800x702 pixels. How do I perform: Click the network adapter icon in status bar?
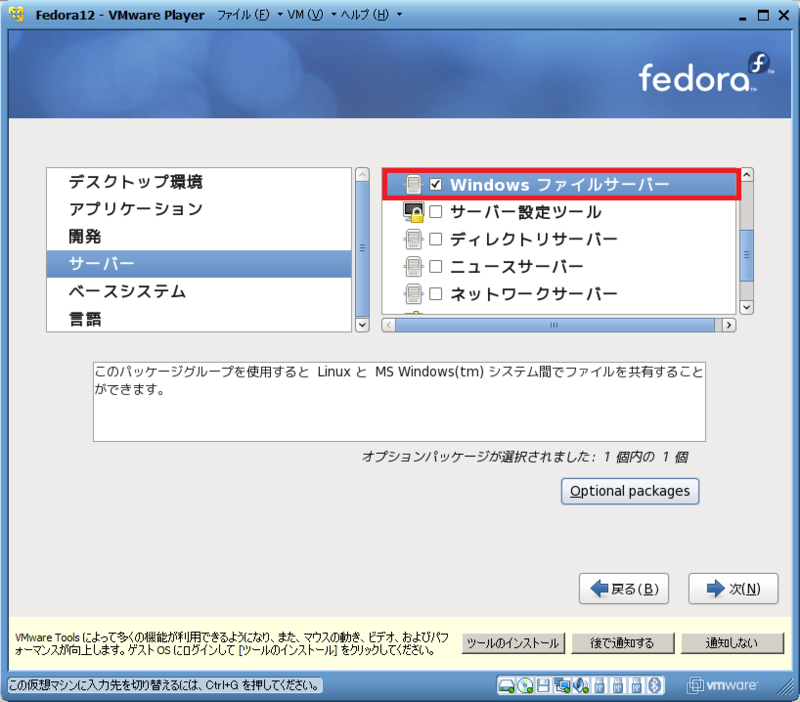pos(562,686)
